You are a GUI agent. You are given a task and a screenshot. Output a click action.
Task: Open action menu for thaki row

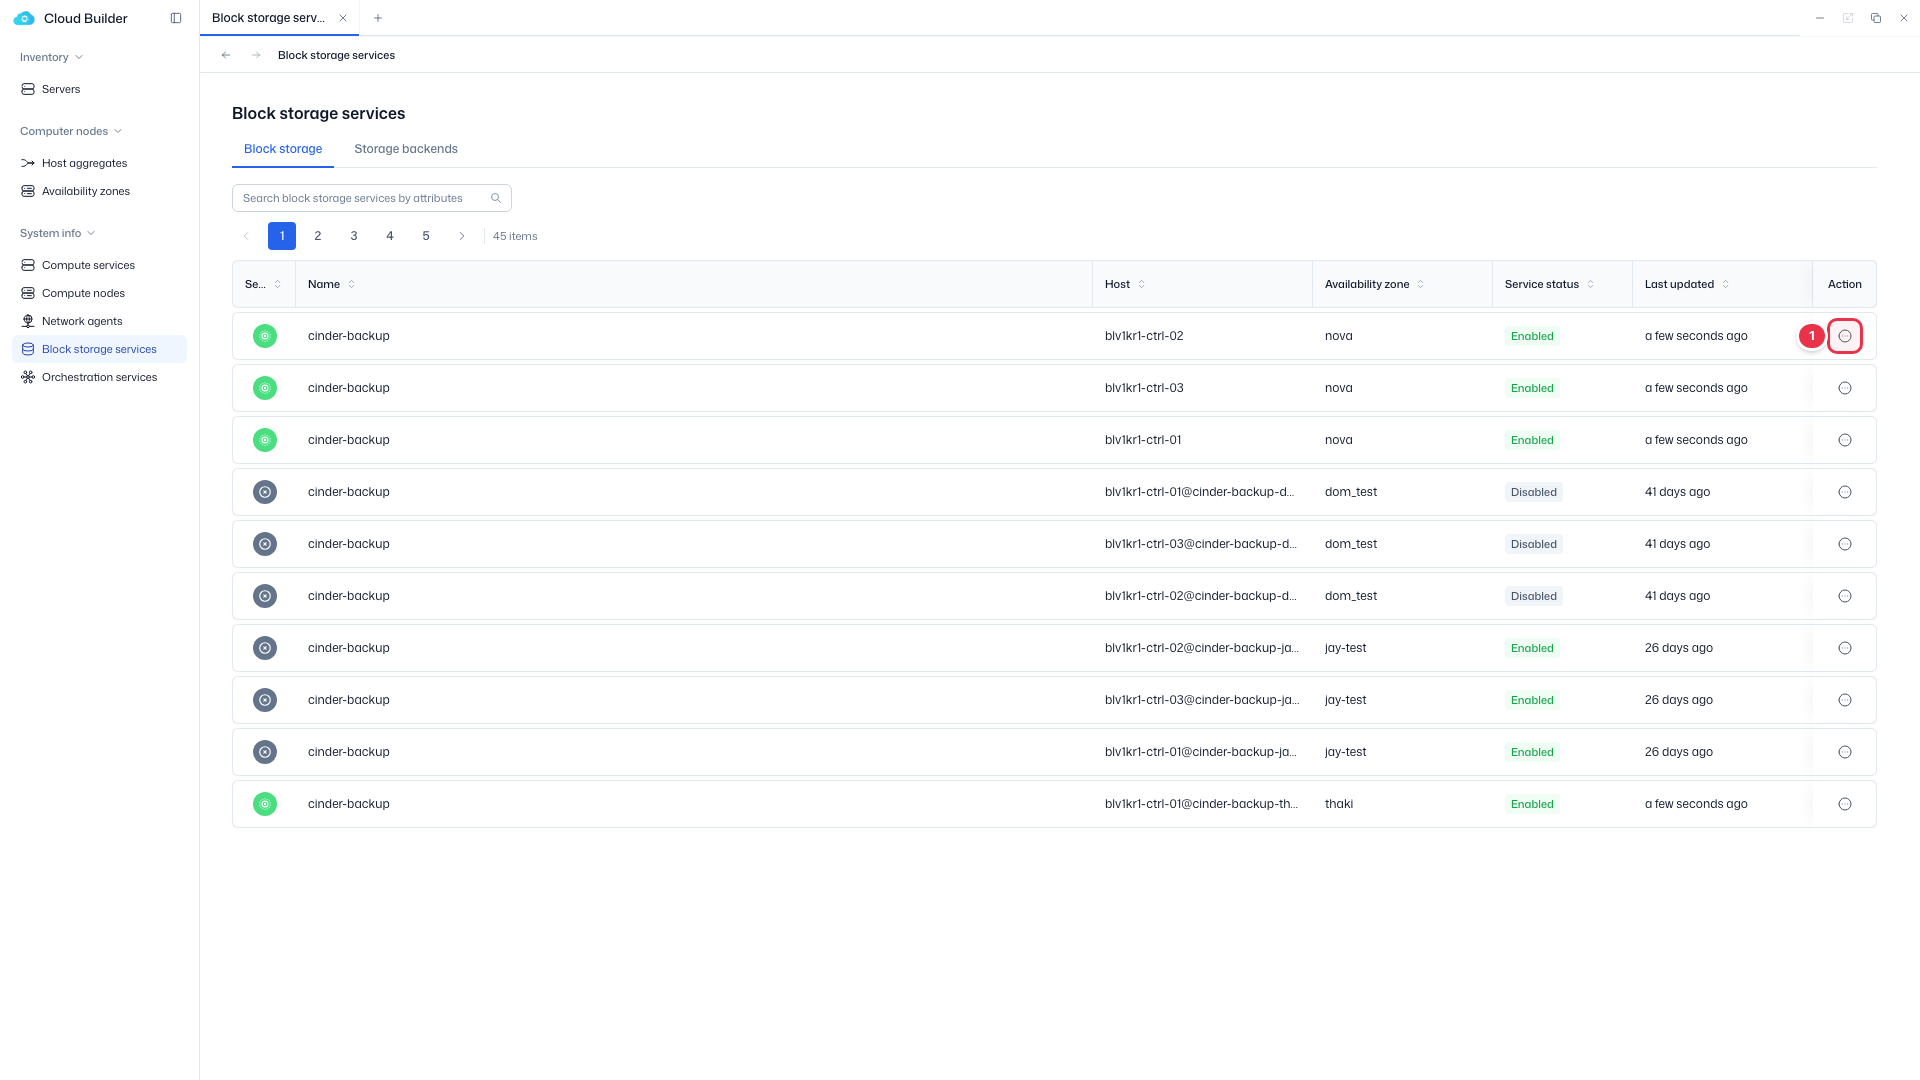coord(1845,804)
